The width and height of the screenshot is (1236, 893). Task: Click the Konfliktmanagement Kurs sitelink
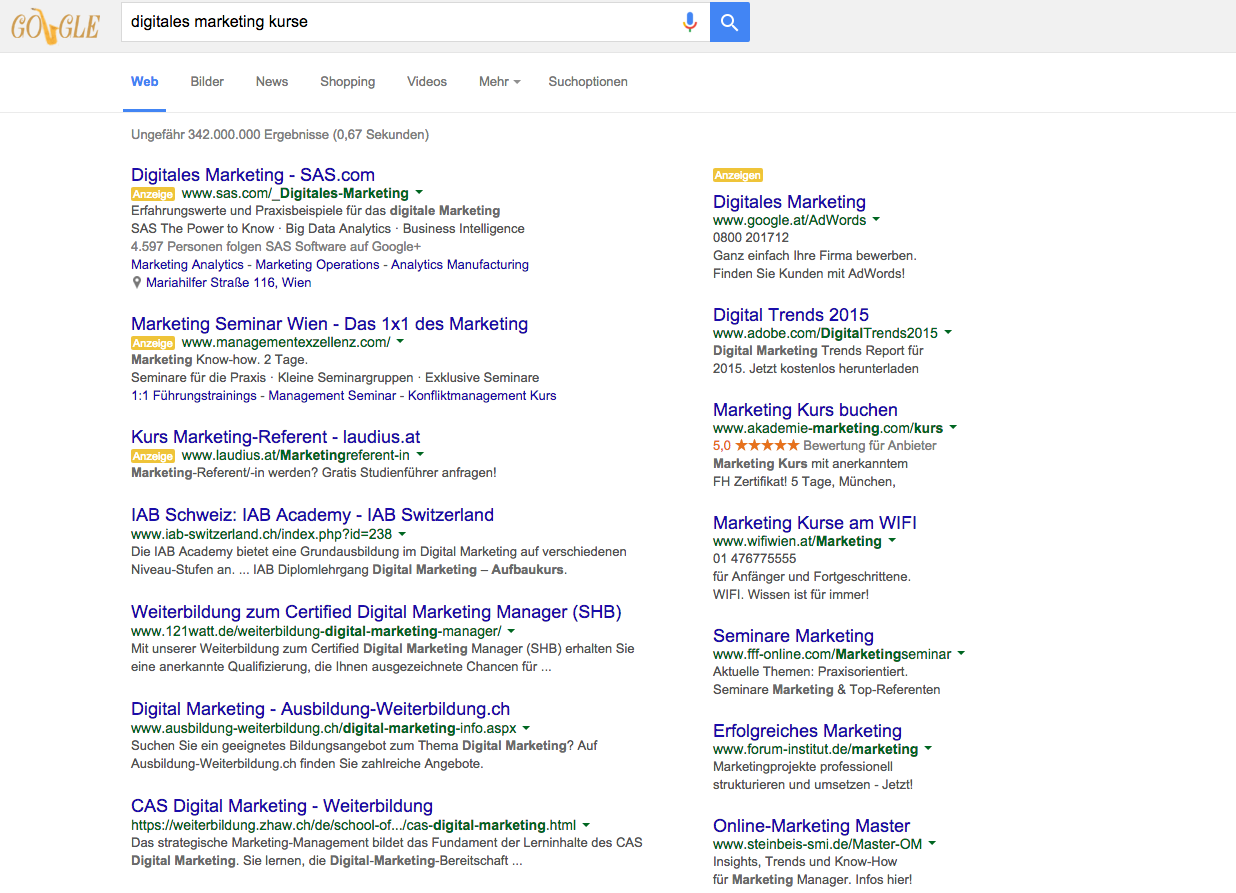482,396
